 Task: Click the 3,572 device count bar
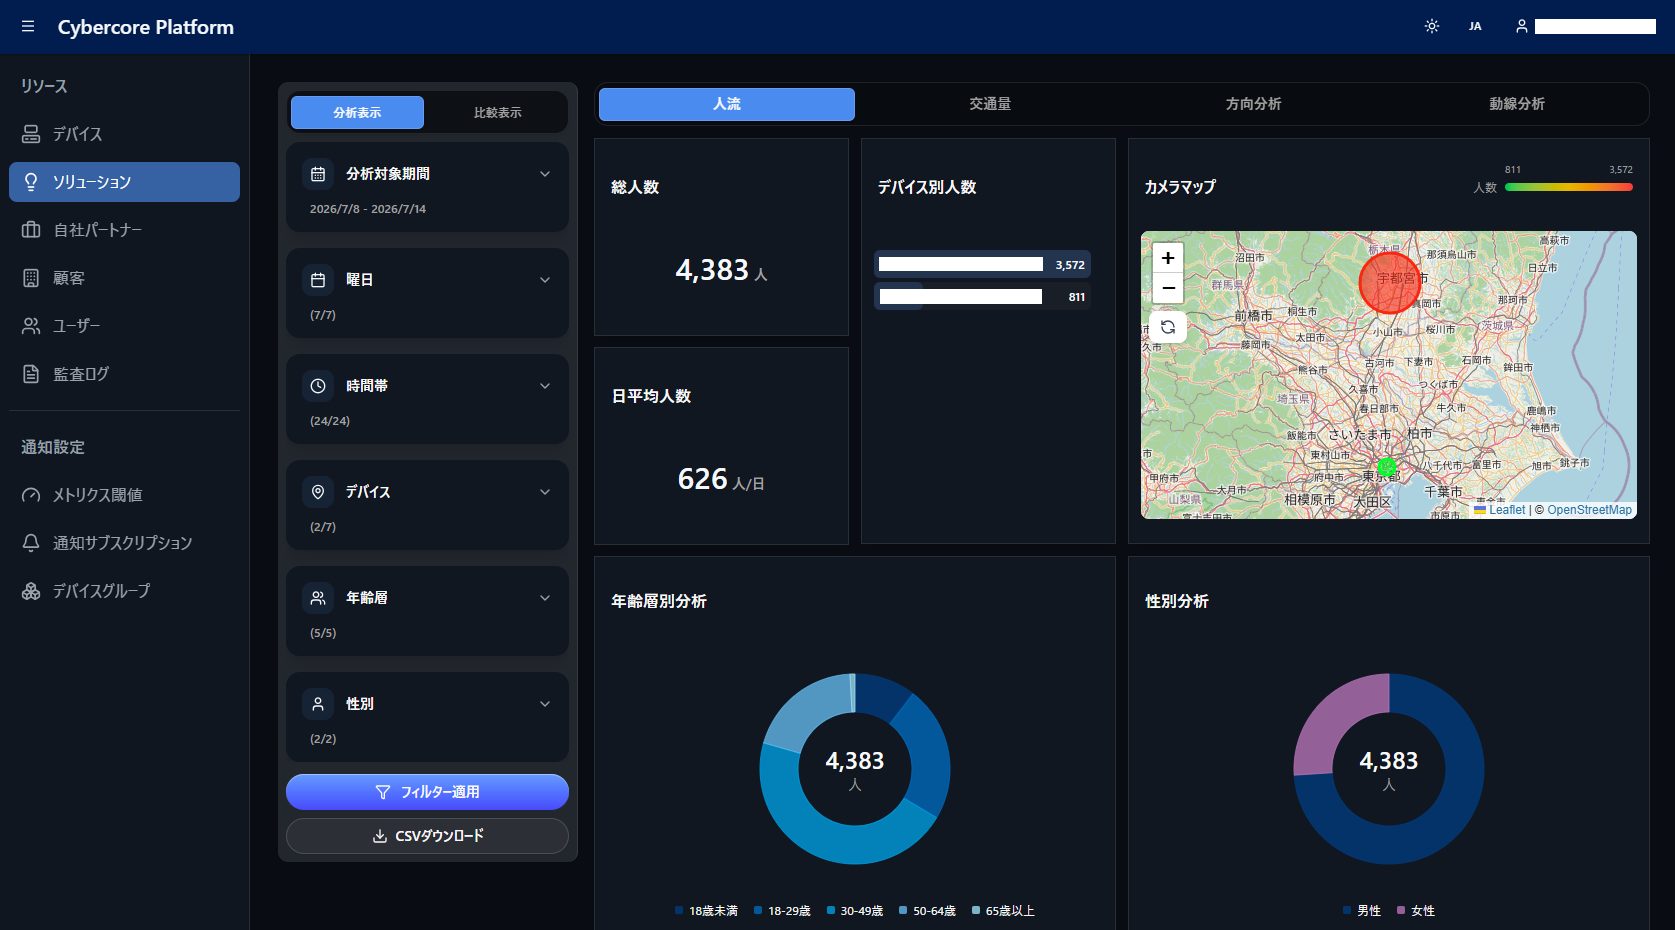click(x=982, y=264)
